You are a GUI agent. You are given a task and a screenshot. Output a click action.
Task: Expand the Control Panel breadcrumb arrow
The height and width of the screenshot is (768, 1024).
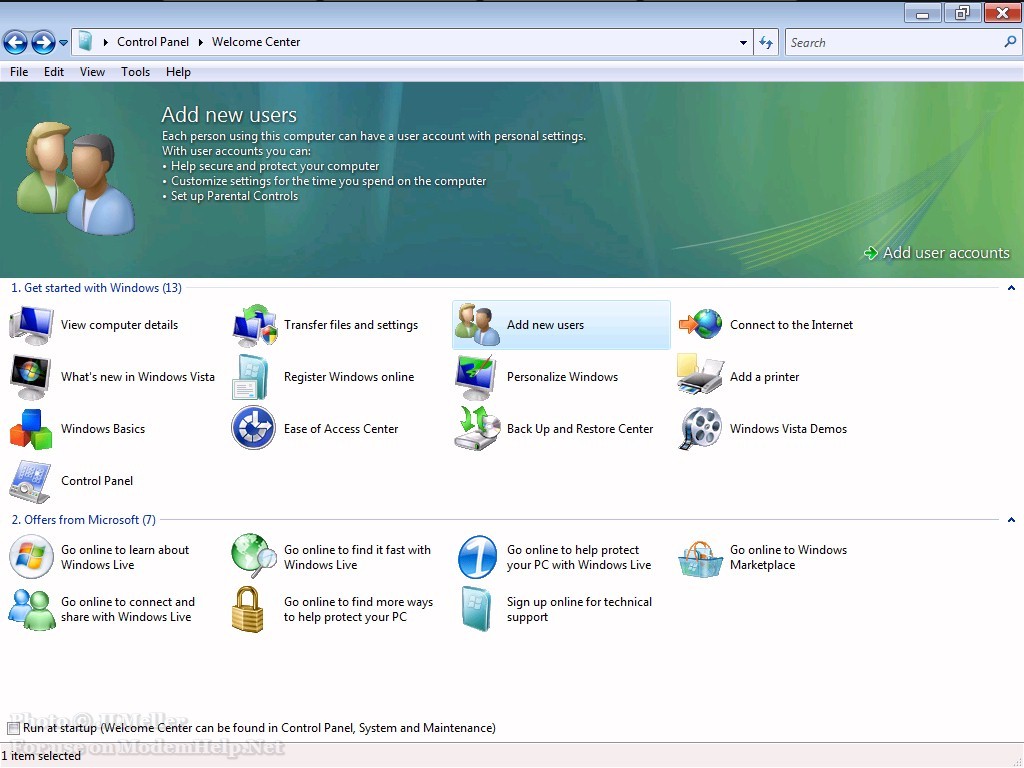pos(106,42)
